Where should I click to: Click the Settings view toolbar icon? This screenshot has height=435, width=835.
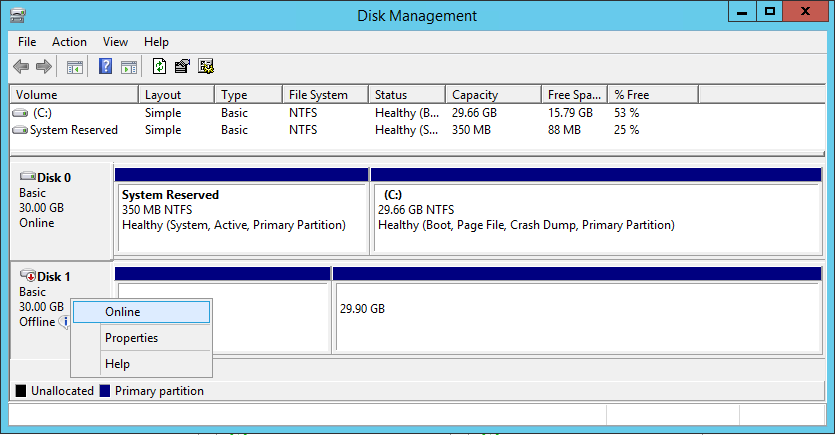(206, 66)
